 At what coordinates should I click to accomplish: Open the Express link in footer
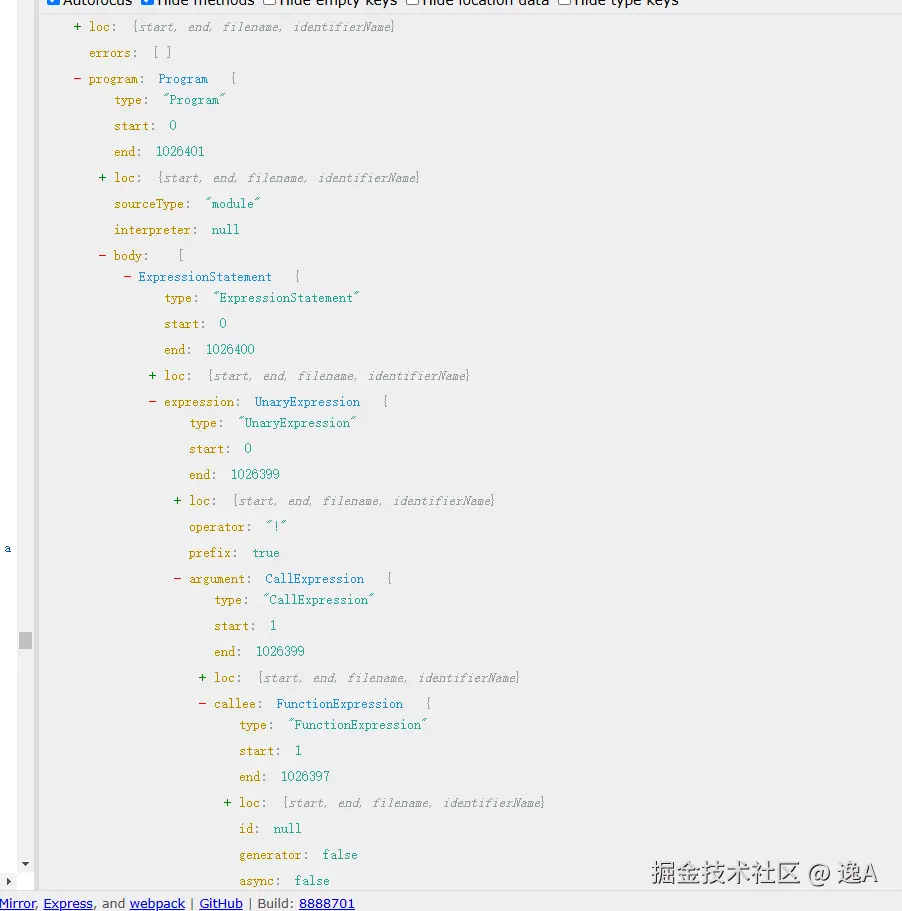click(68, 903)
